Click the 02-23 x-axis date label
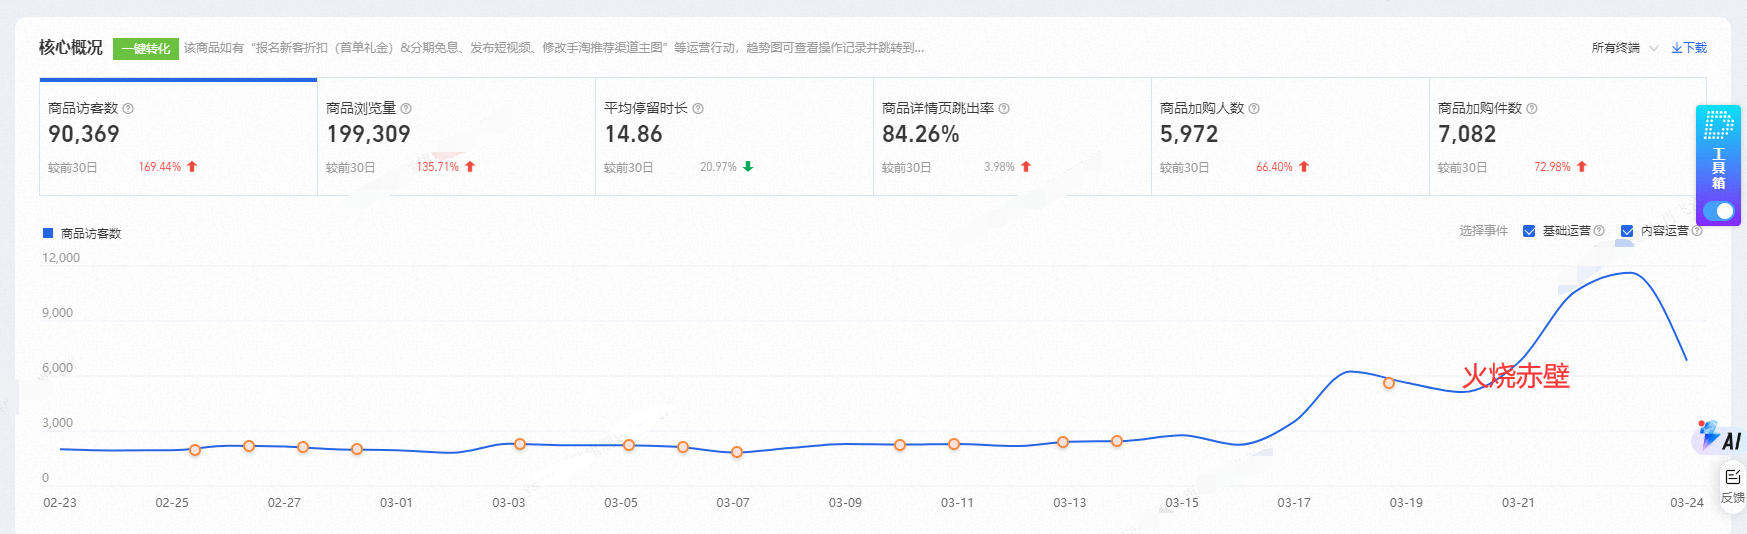1747x534 pixels. [x=60, y=503]
